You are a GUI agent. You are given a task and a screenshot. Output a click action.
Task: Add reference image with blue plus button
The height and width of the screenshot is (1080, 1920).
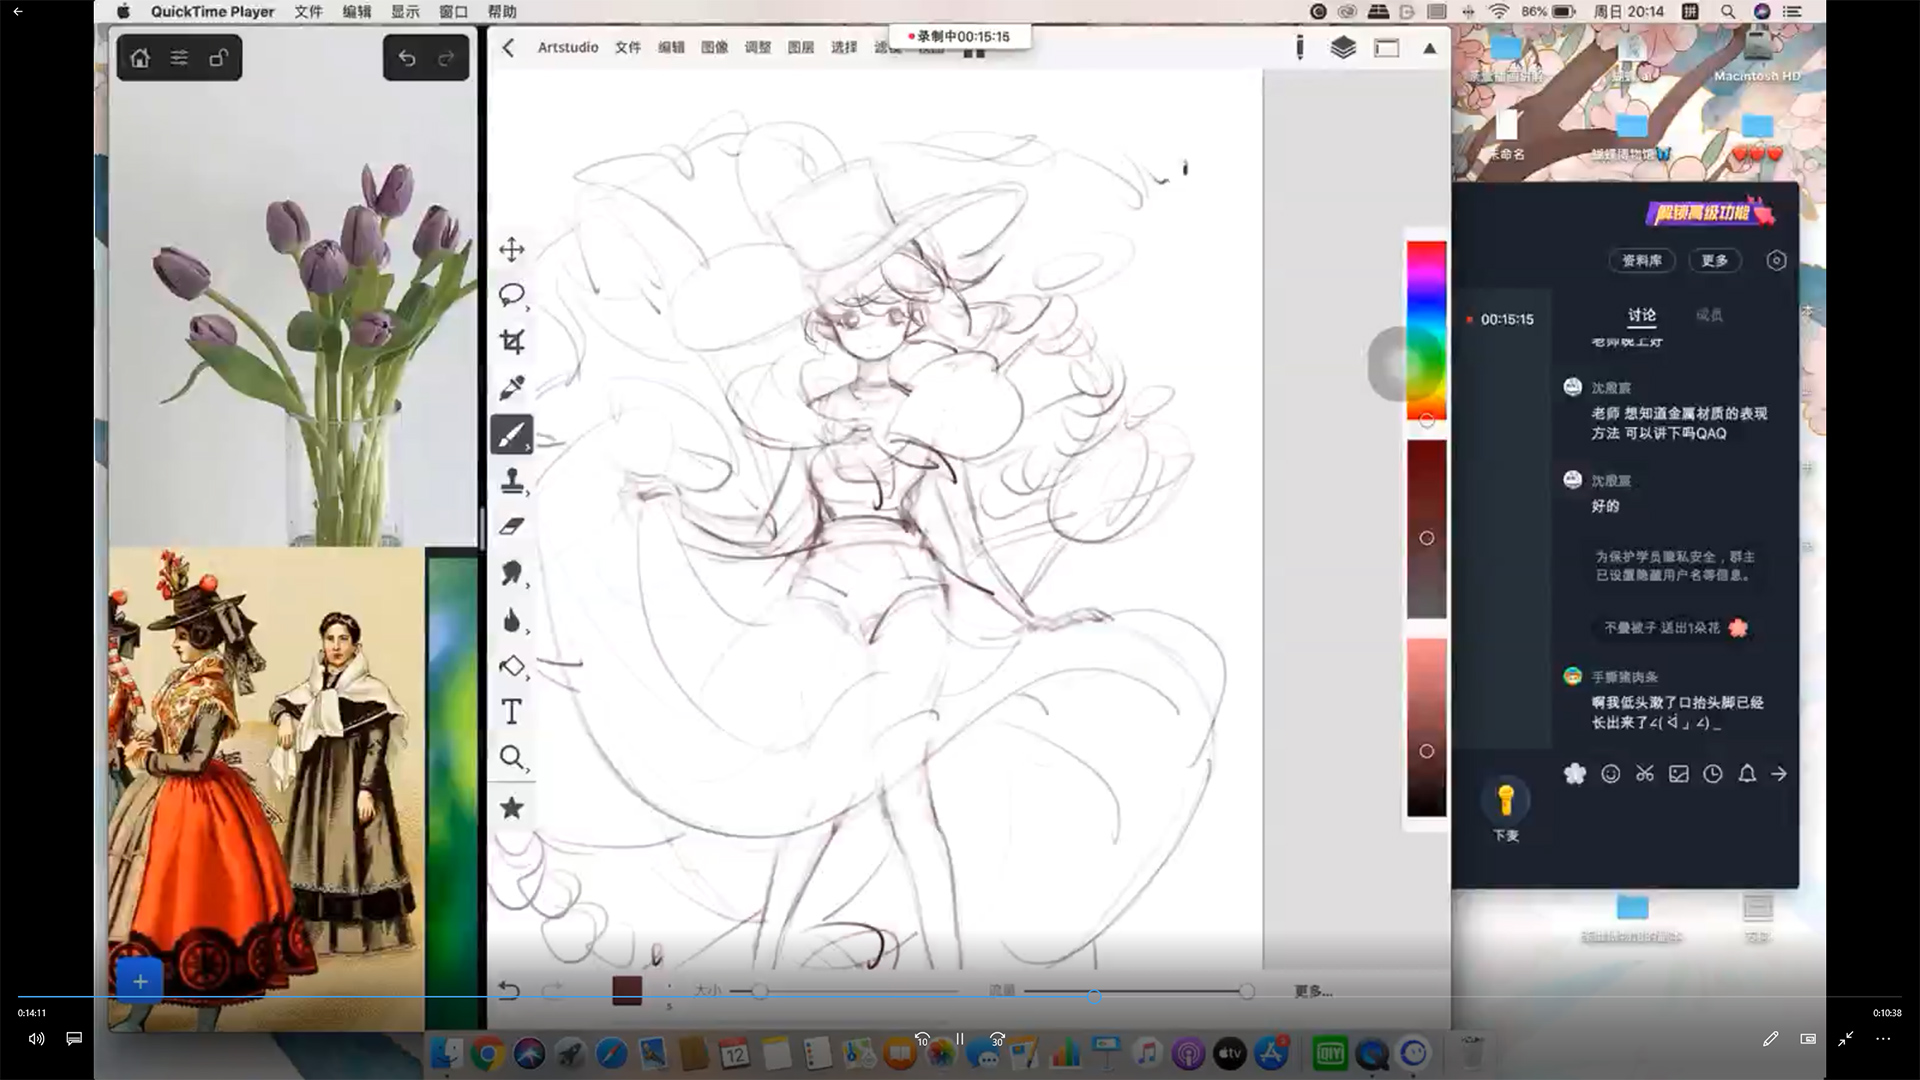pyautogui.click(x=140, y=981)
